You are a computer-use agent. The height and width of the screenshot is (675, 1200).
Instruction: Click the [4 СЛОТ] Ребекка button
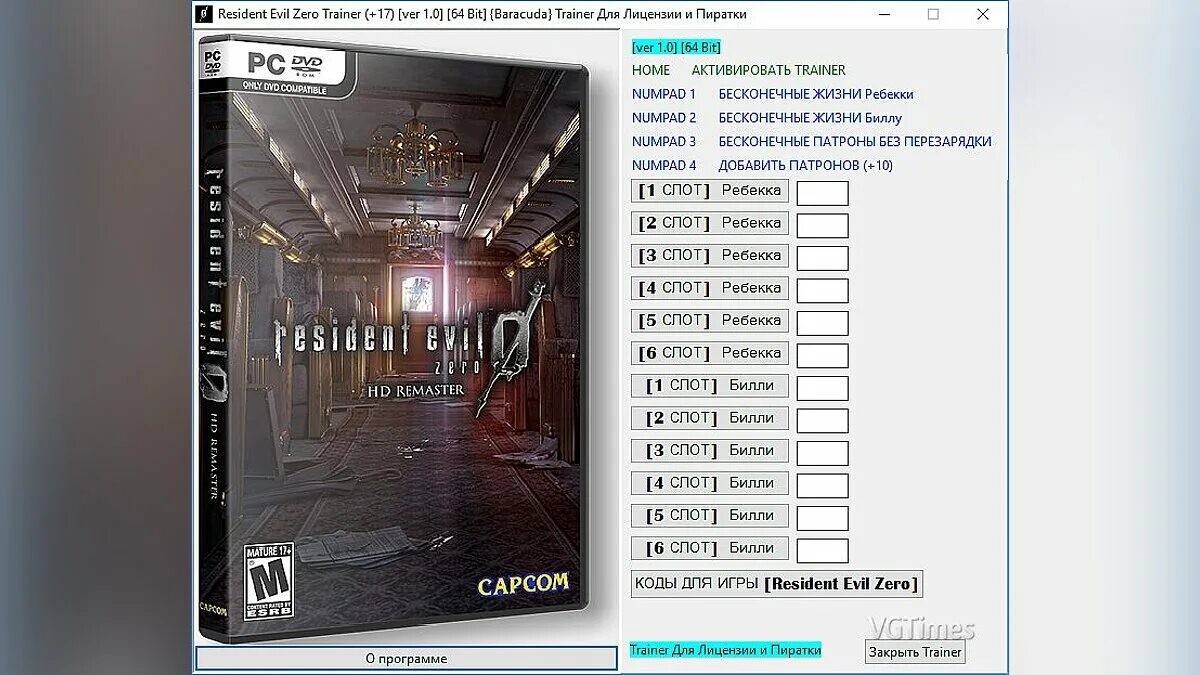[710, 288]
